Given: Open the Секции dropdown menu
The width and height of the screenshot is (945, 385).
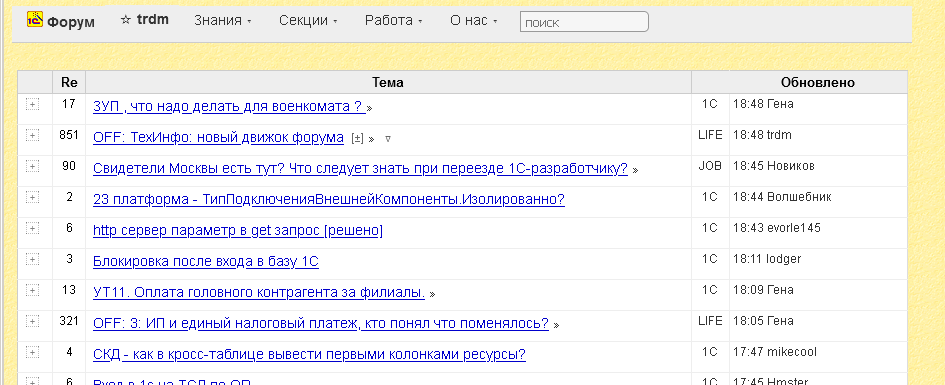Looking at the screenshot, I should 308,20.
